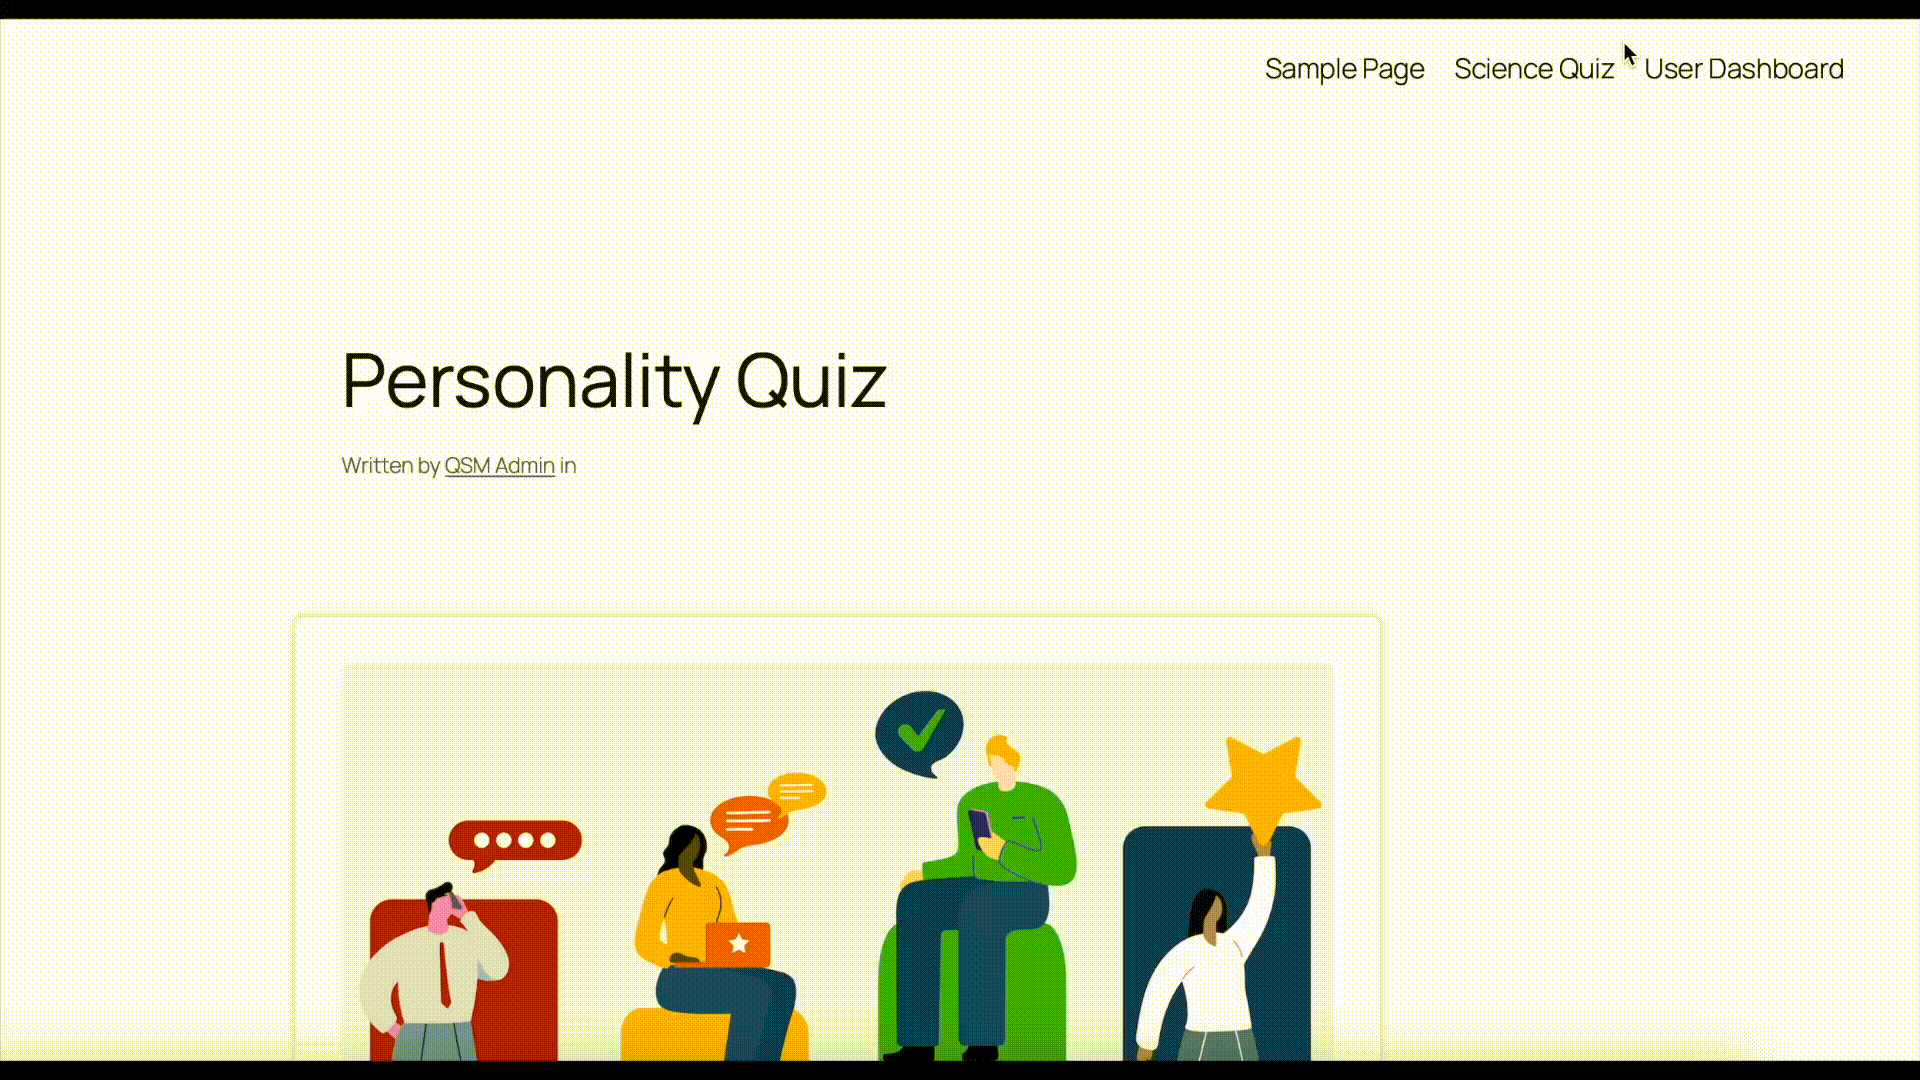Click the page category label area
The height and width of the screenshot is (1080, 1920).
tap(582, 465)
